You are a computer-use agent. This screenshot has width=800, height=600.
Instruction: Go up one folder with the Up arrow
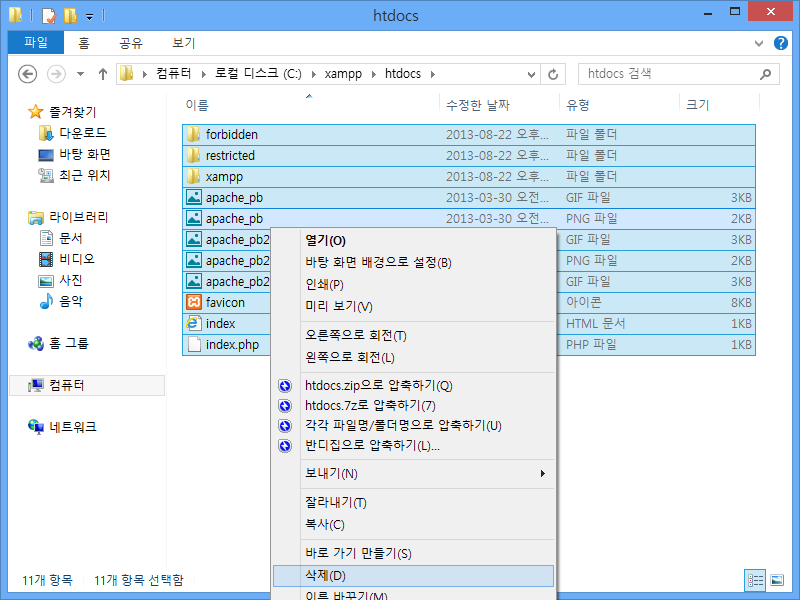[103, 74]
